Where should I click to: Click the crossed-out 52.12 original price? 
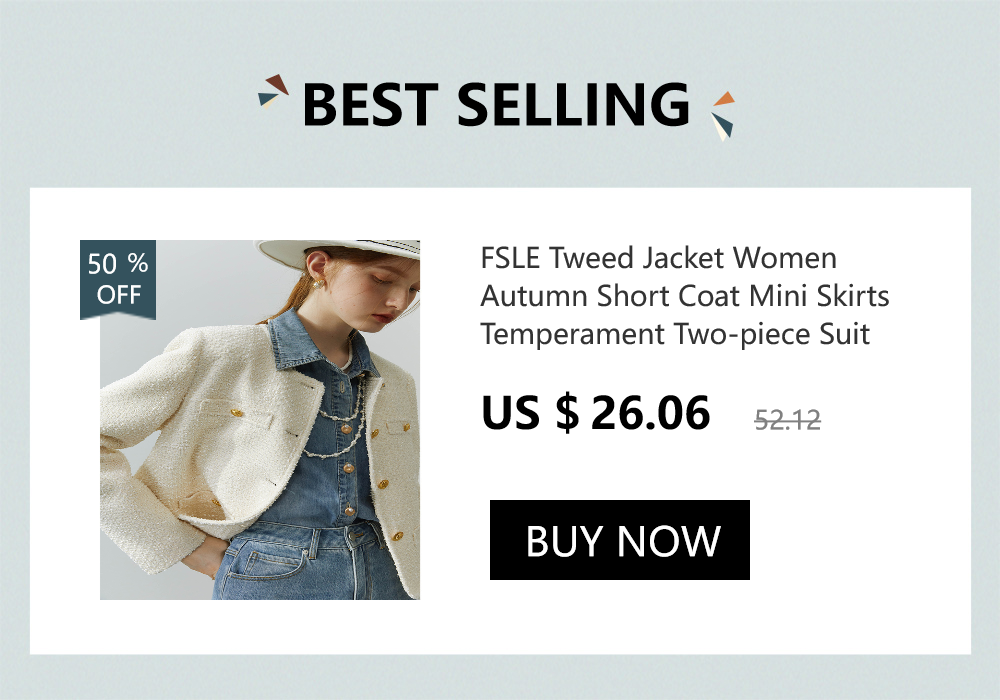(787, 419)
